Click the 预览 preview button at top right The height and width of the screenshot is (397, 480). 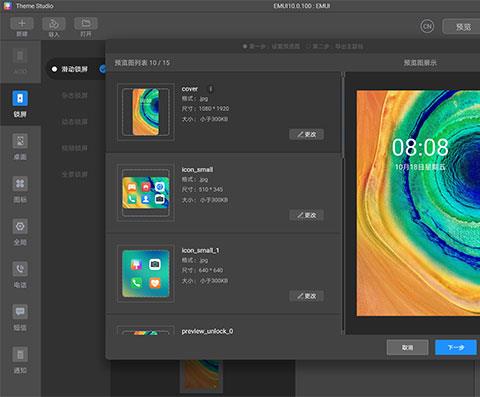pyautogui.click(x=462, y=27)
